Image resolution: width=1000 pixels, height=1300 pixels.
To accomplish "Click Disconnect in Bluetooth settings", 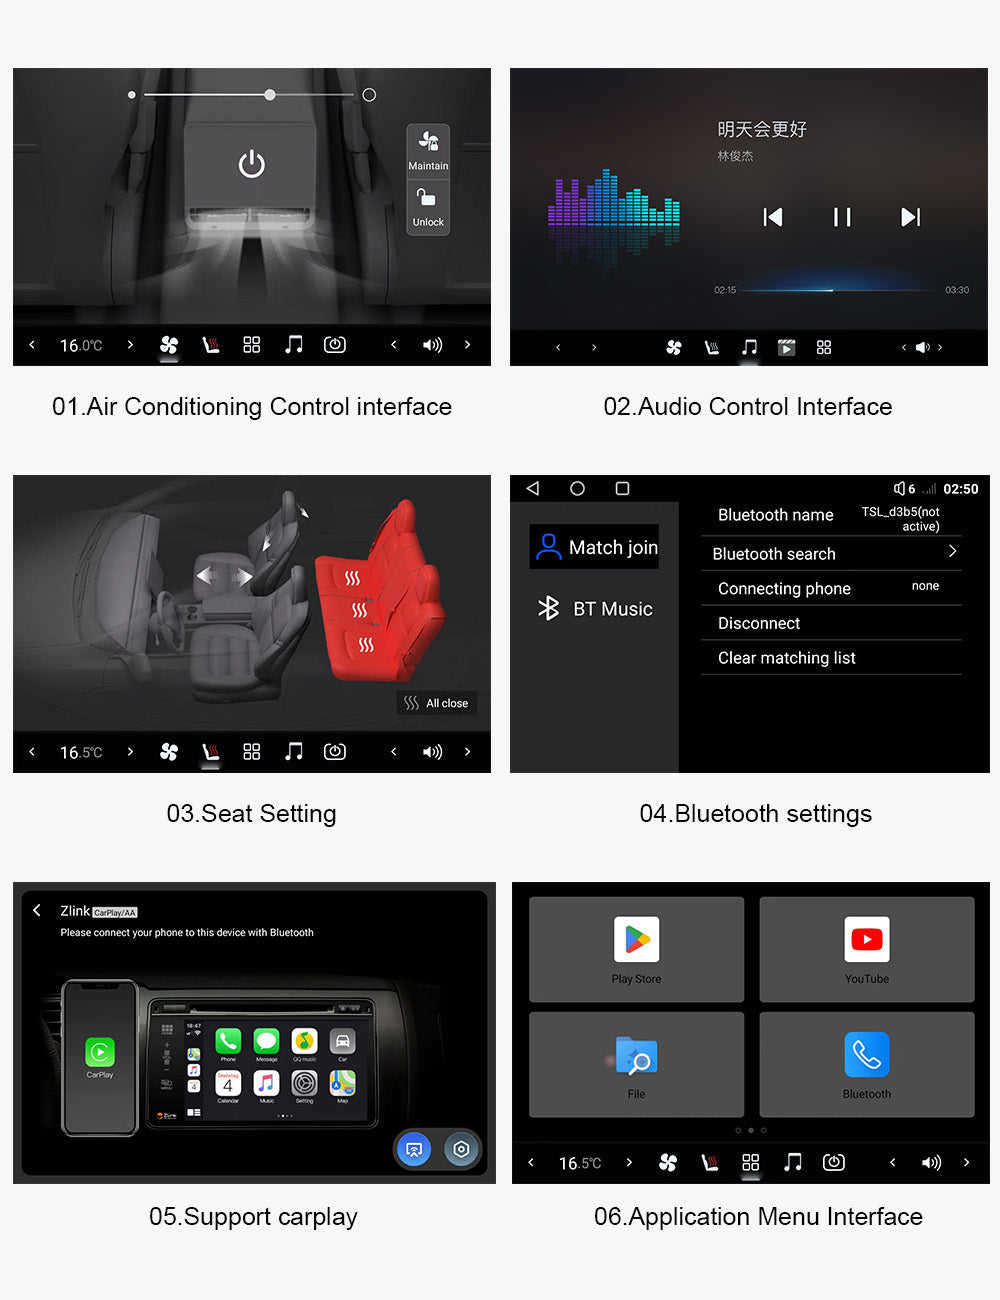I will click(759, 623).
